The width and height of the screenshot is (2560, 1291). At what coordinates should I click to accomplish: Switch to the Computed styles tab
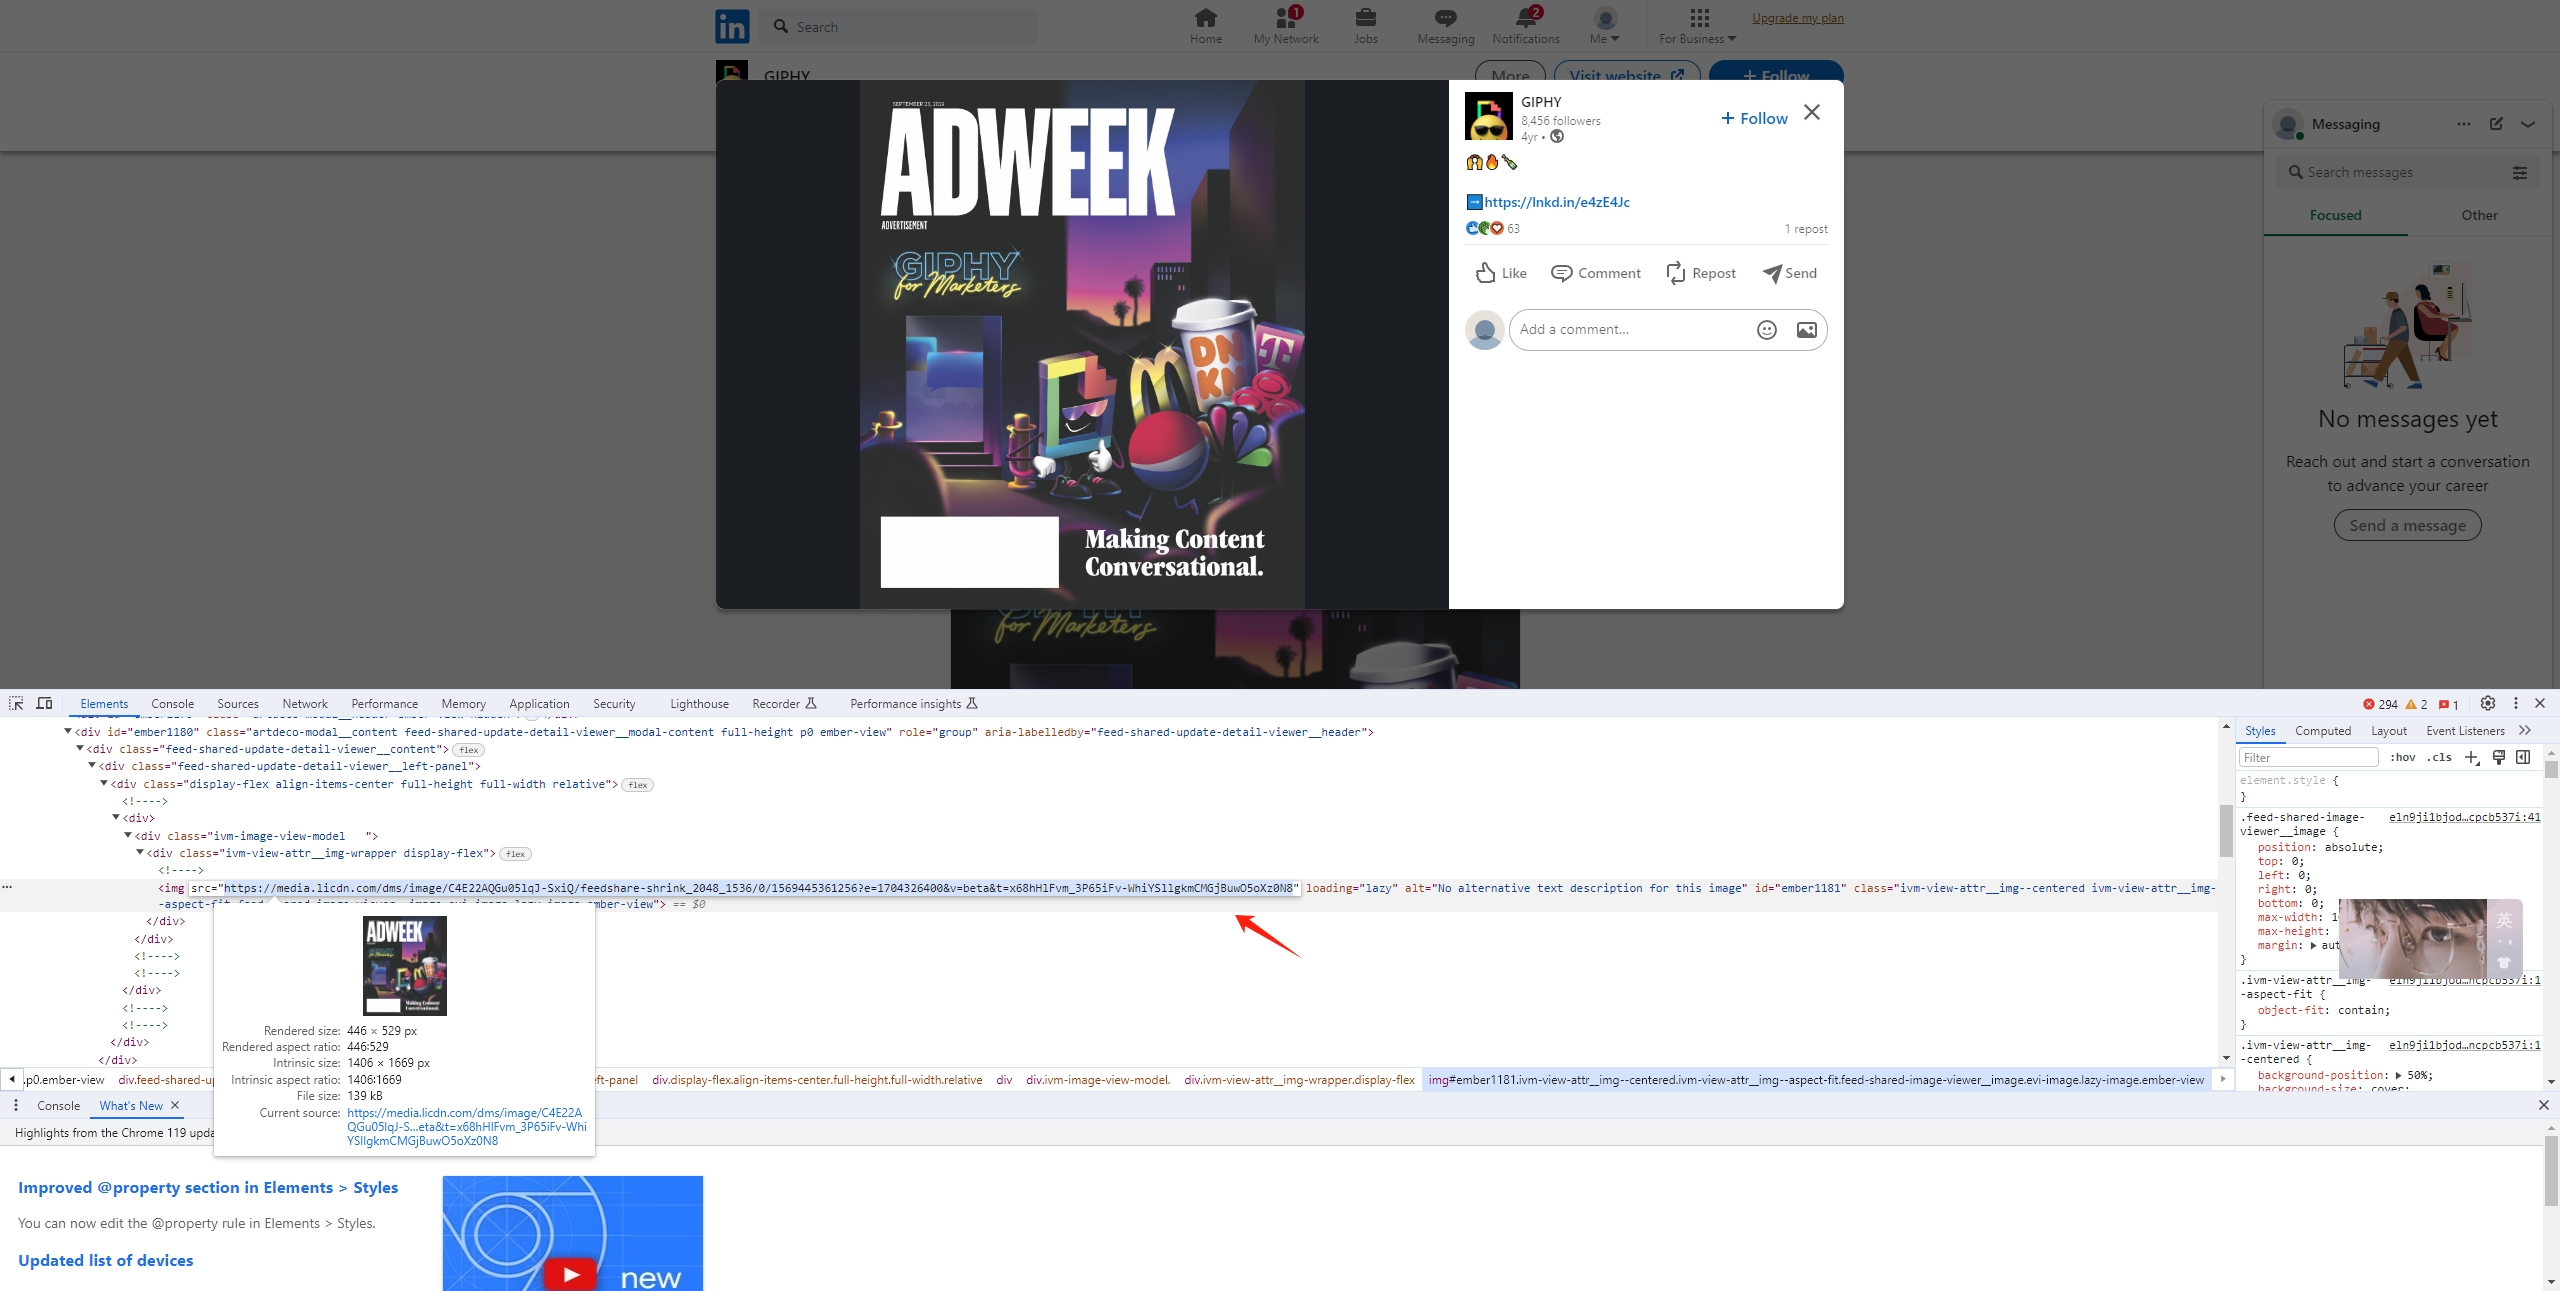click(2323, 731)
